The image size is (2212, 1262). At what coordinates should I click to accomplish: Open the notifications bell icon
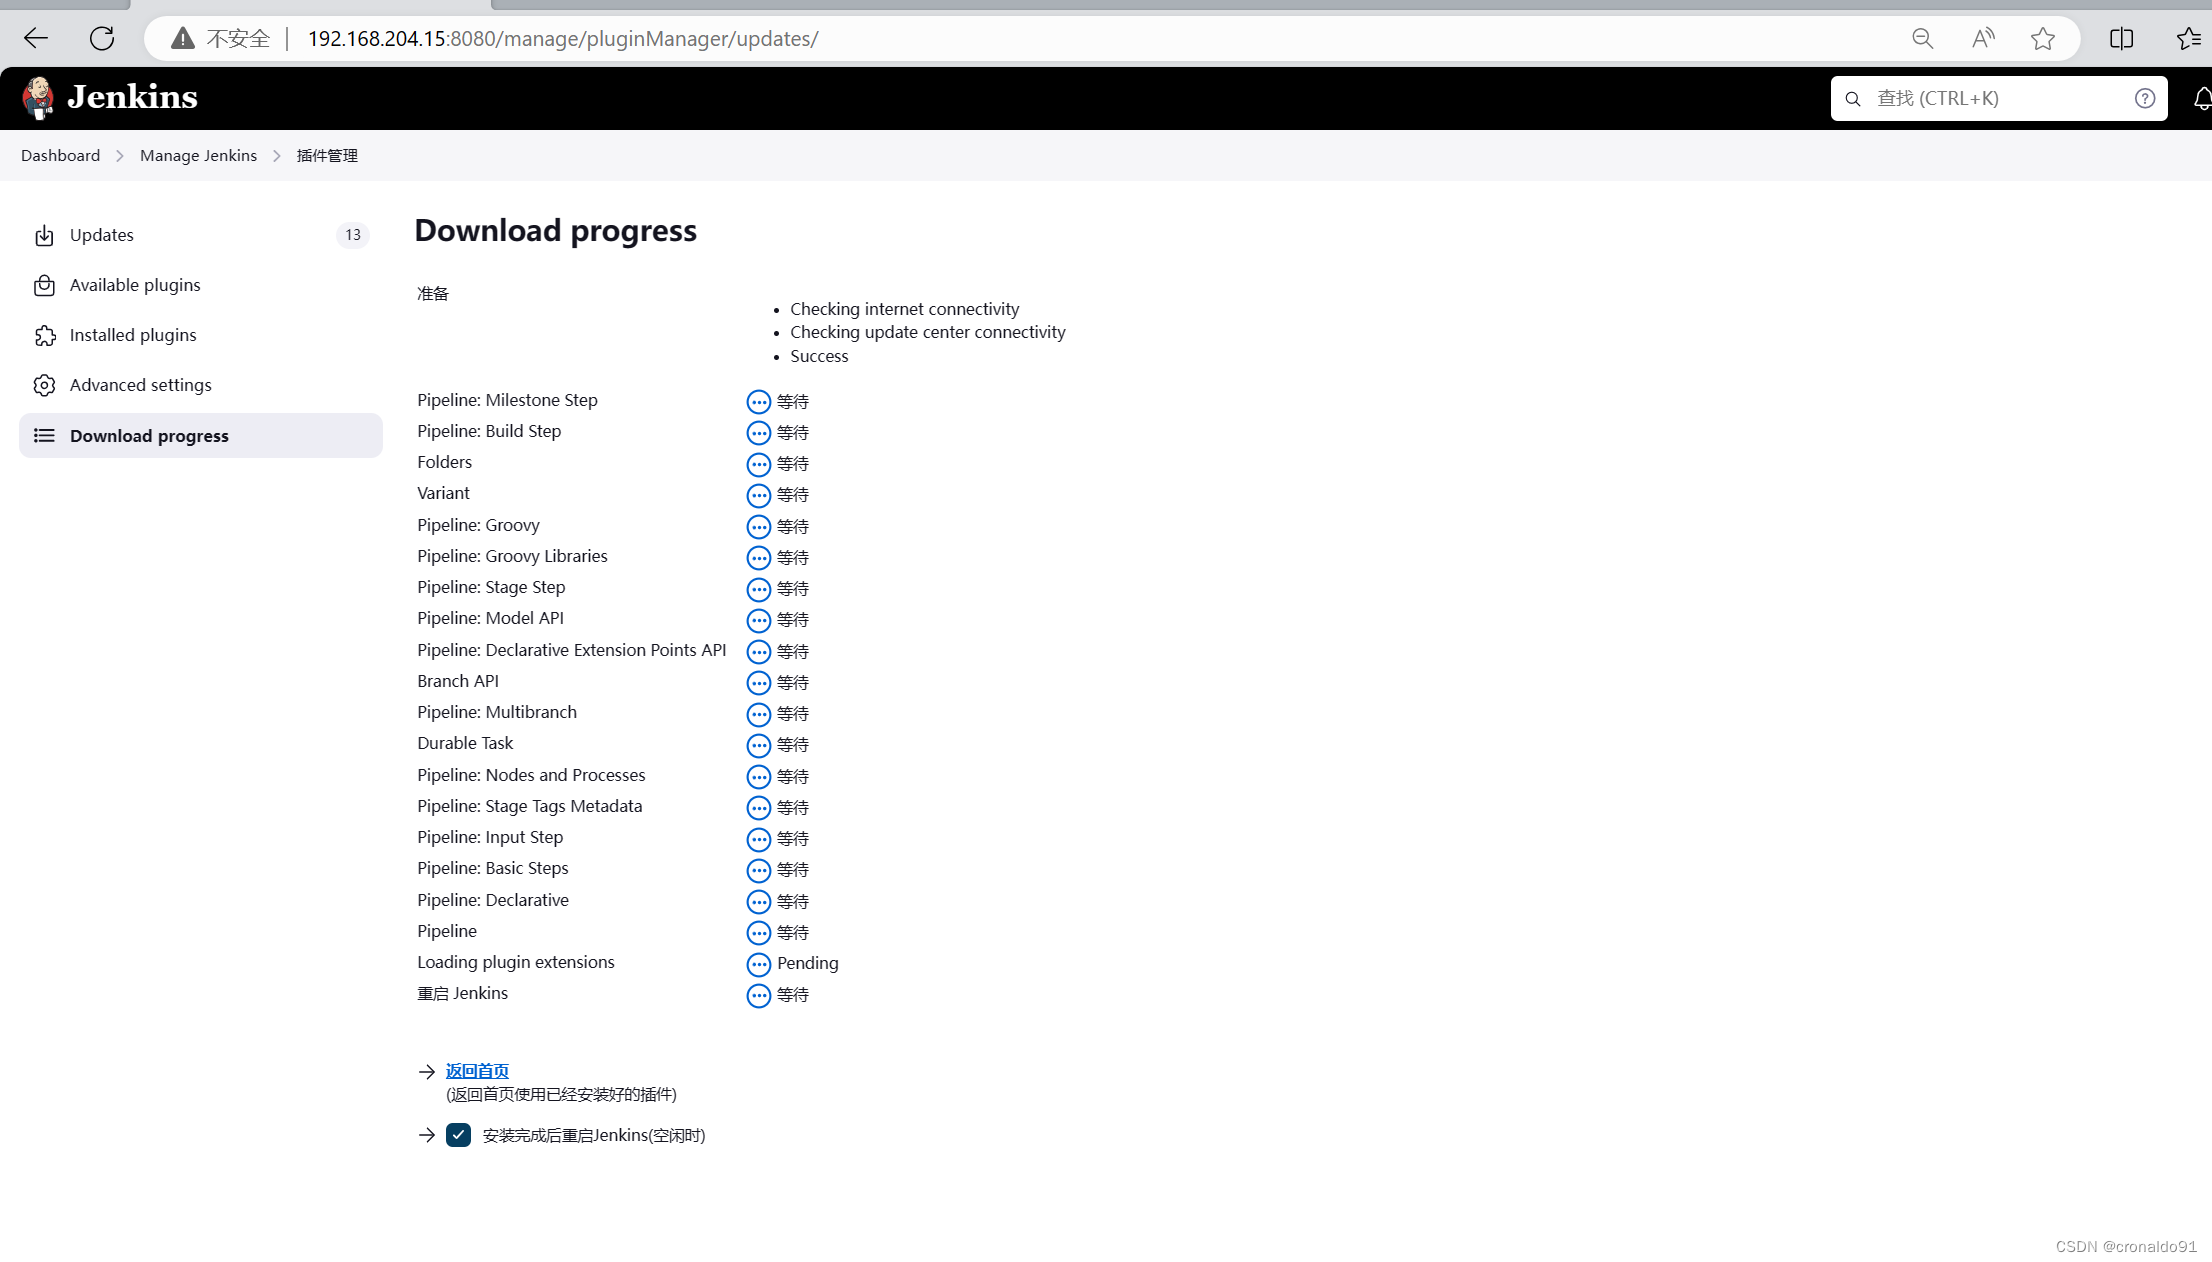[2202, 98]
